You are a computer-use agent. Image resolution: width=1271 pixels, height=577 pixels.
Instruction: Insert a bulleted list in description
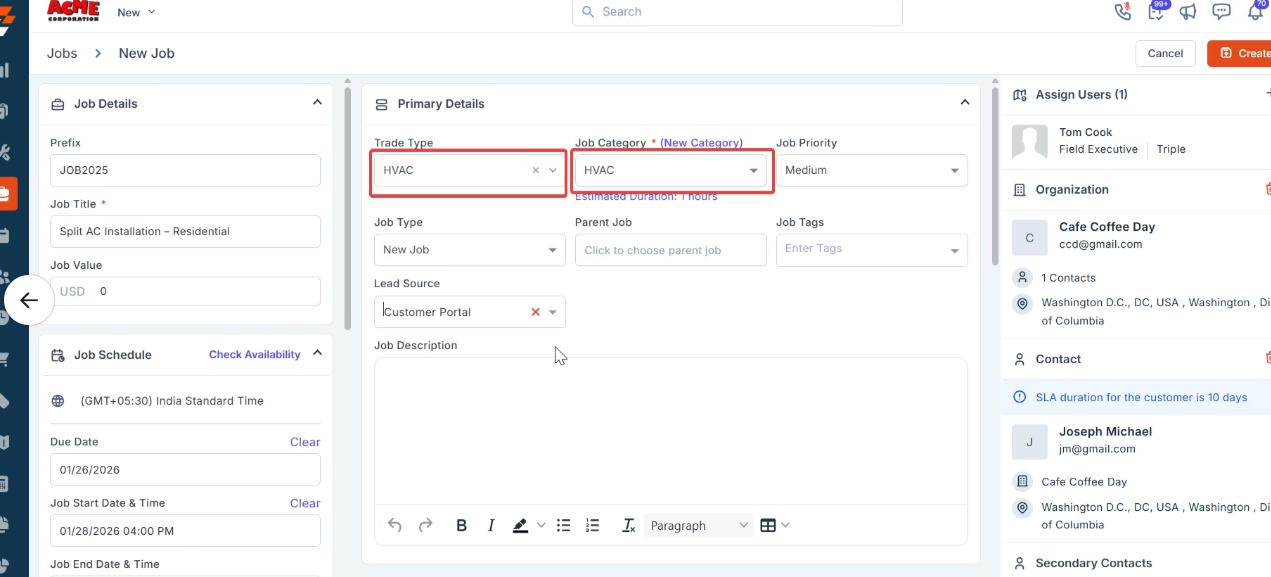coord(563,525)
